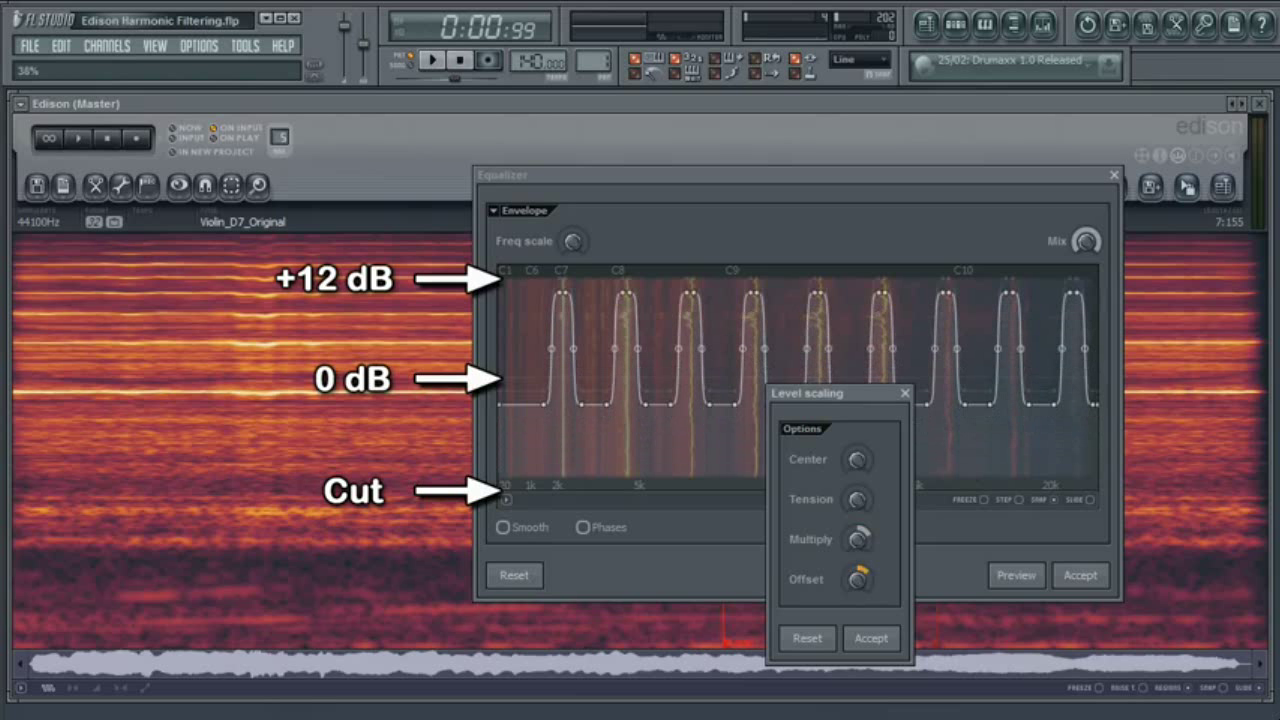
Task: Enable the Smooth checkbox in Equalizer
Action: pos(503,527)
